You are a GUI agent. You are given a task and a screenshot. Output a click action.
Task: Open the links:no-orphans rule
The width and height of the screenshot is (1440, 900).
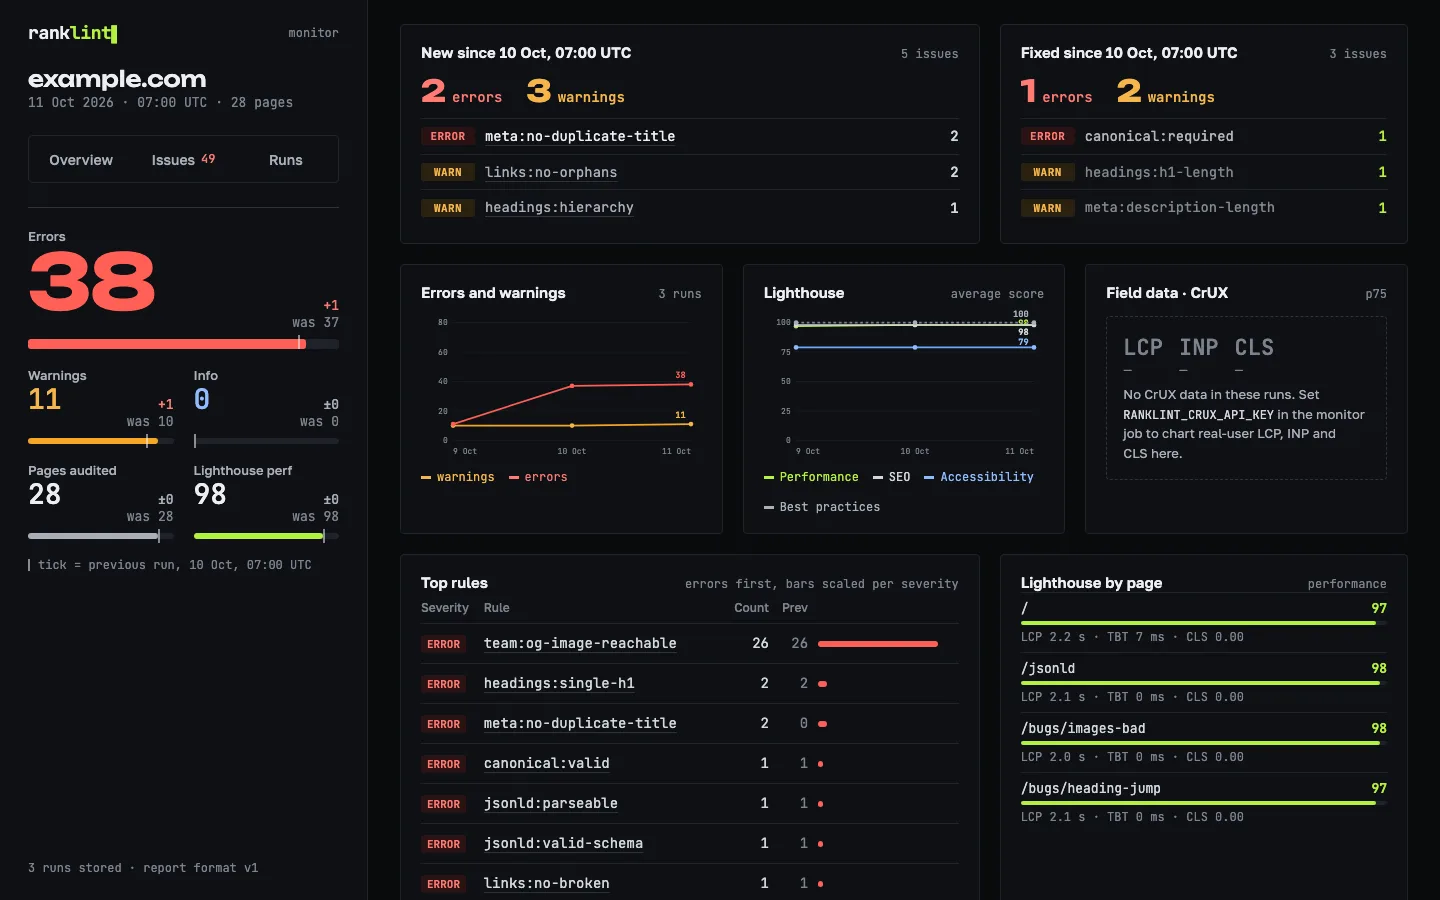pos(551,172)
